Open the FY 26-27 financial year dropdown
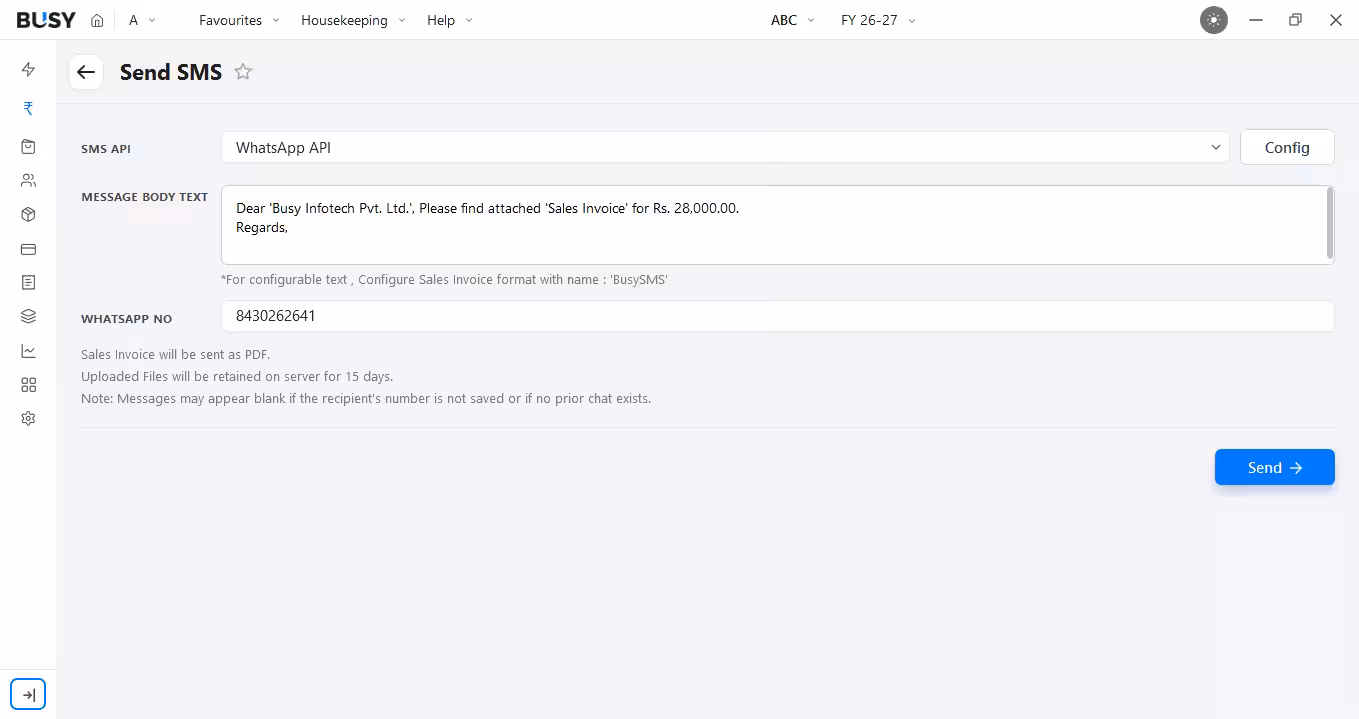Viewport: 1359px width, 719px height. 878,20
